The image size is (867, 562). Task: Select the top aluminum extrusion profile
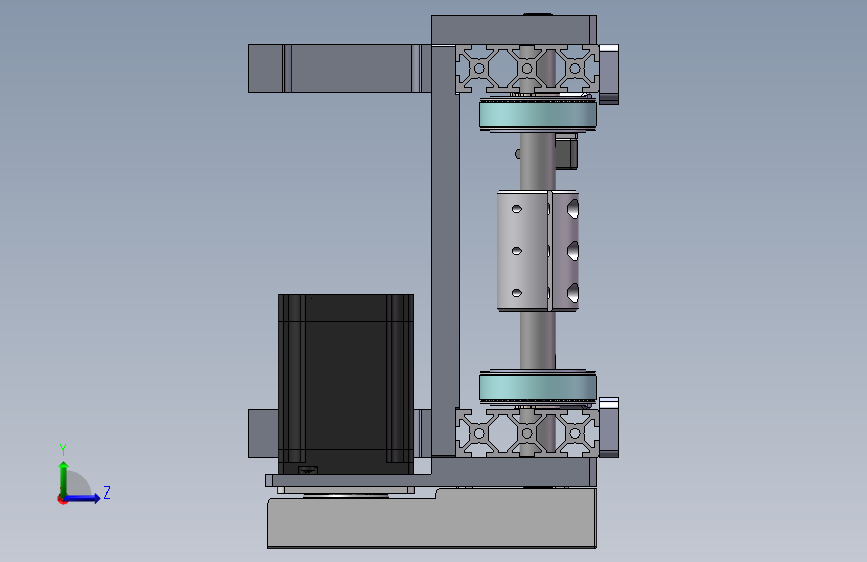pos(527,69)
